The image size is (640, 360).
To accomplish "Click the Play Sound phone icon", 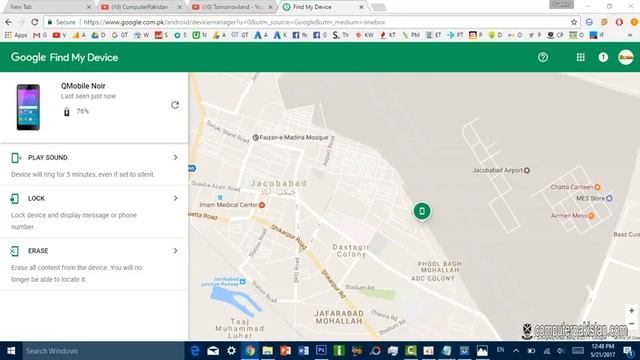I will 16,158.
